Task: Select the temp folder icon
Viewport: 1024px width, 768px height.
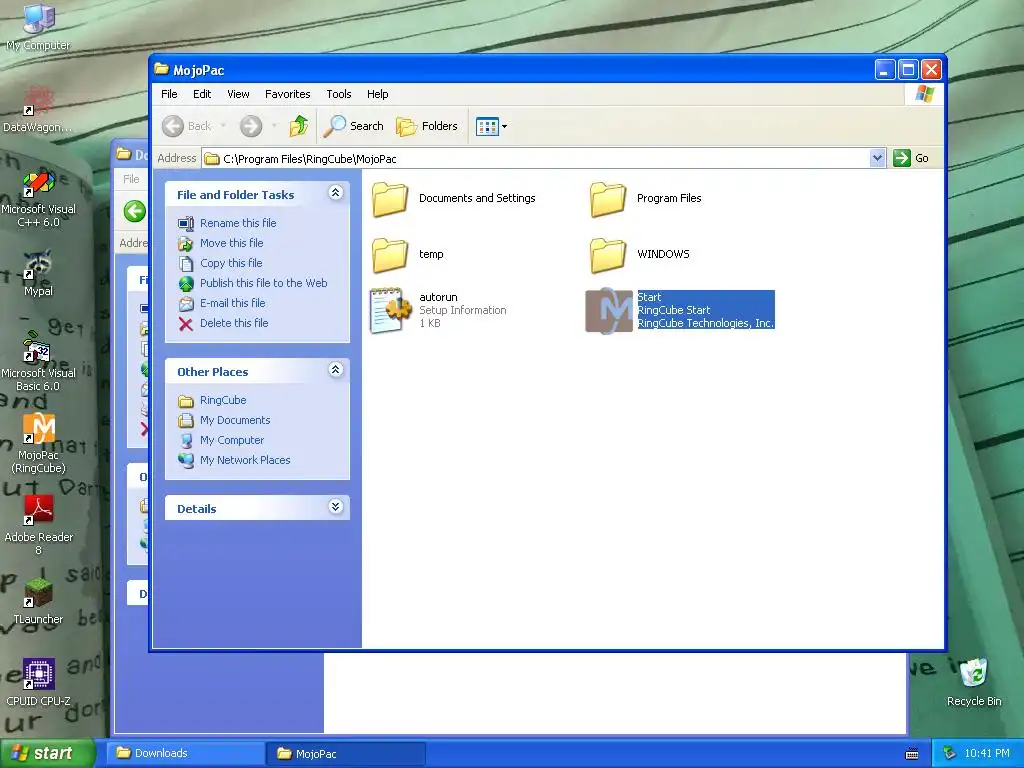Action: 390,255
